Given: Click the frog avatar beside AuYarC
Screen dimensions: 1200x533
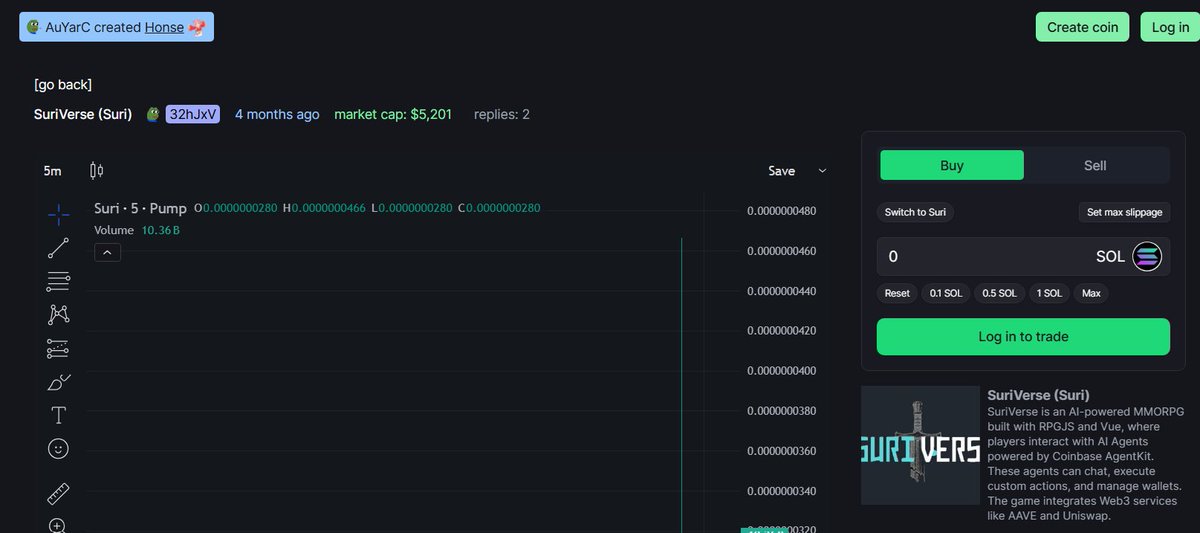Looking at the screenshot, I should (33, 27).
